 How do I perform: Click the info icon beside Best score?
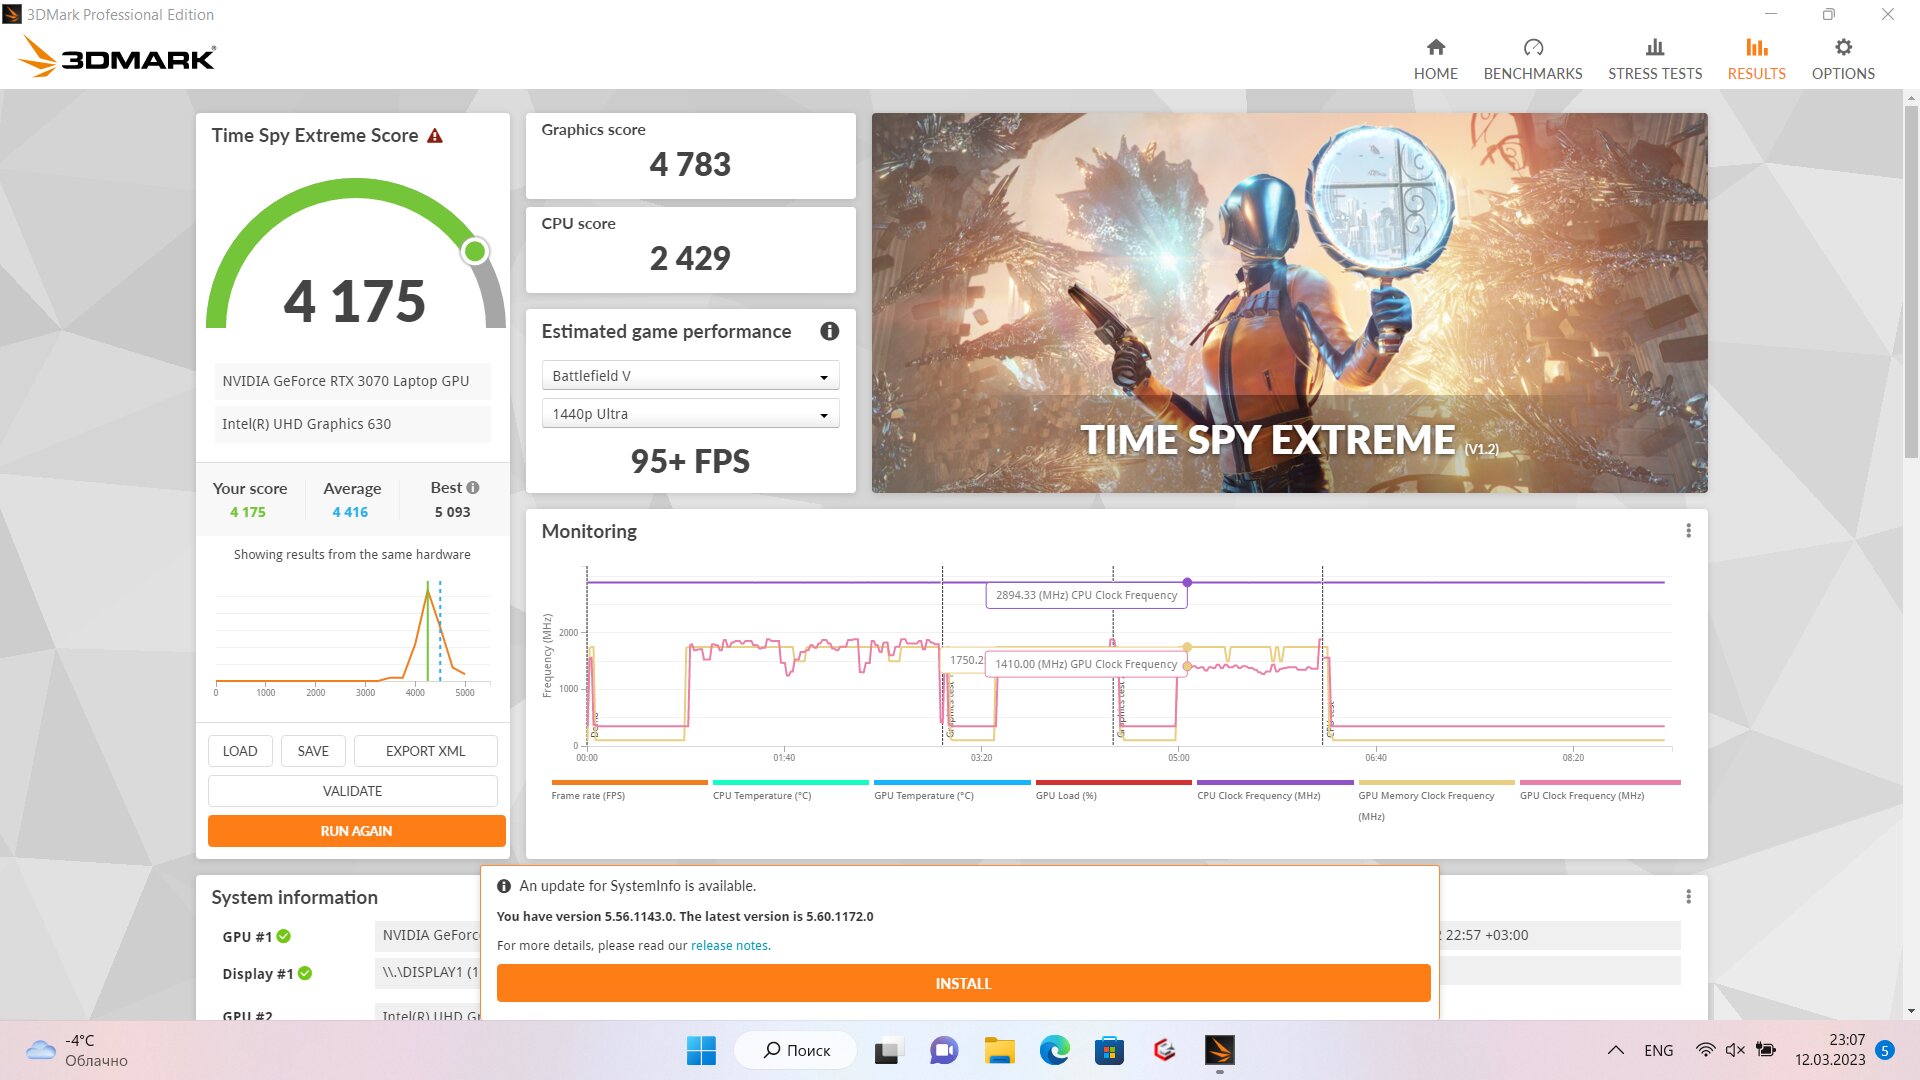click(x=473, y=488)
